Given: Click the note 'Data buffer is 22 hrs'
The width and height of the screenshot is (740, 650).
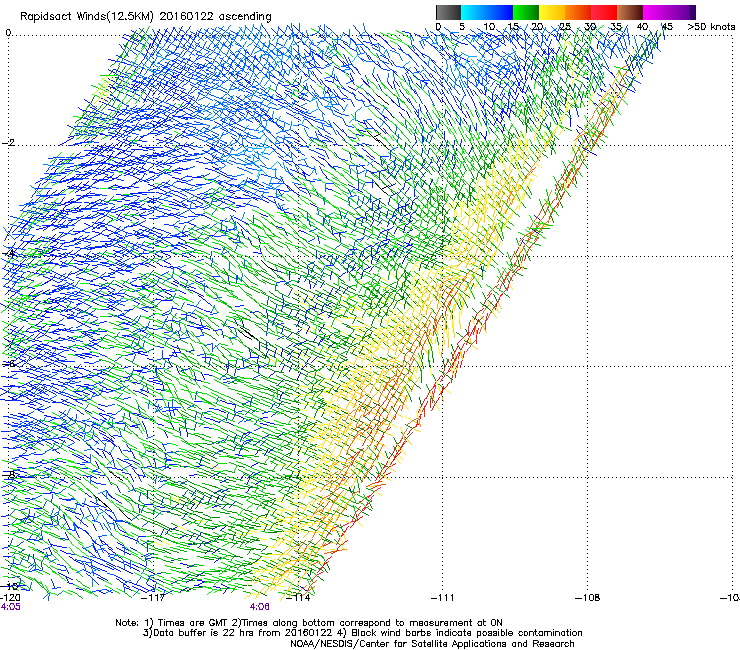Looking at the screenshot, I should (205, 633).
